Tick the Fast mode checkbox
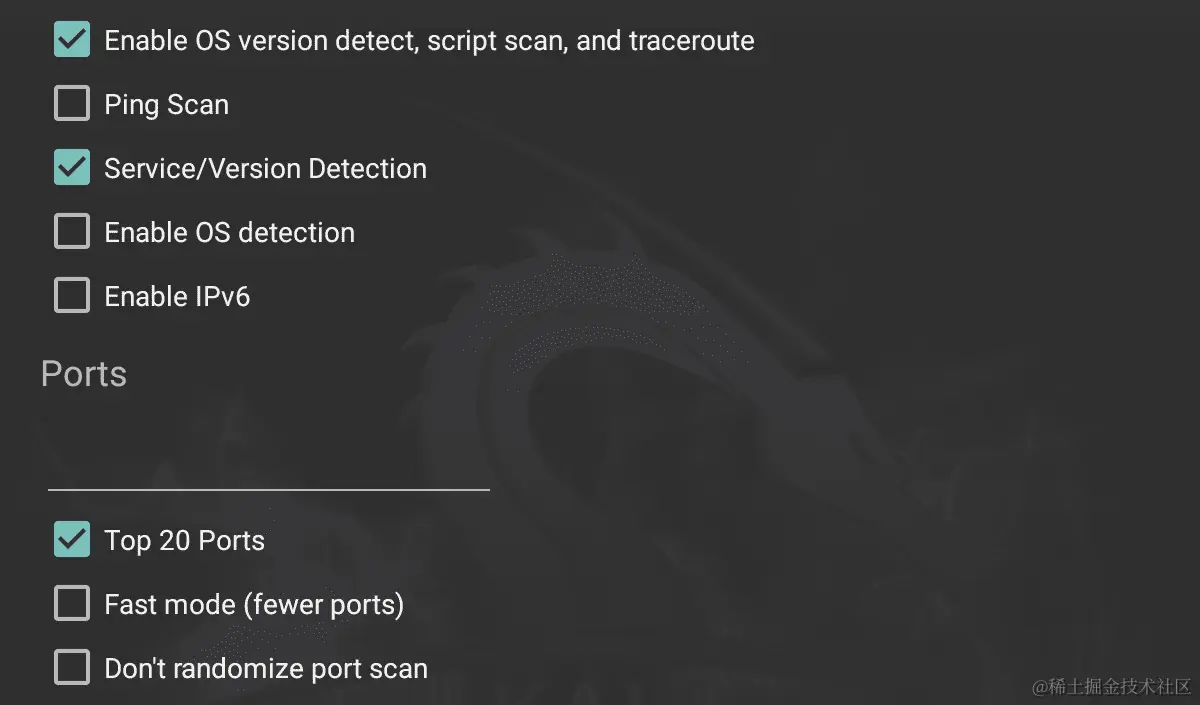The image size is (1200, 705). [x=72, y=604]
